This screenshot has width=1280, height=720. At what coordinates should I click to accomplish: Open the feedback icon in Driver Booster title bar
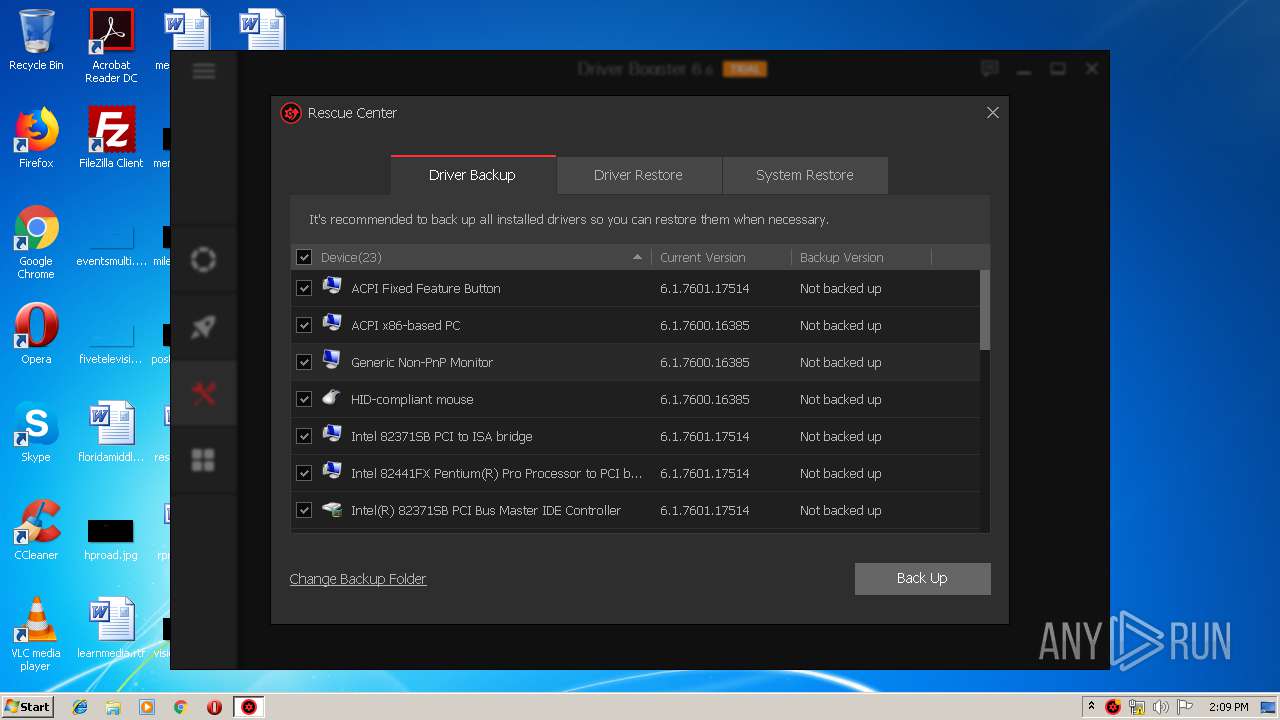pyautogui.click(x=990, y=69)
